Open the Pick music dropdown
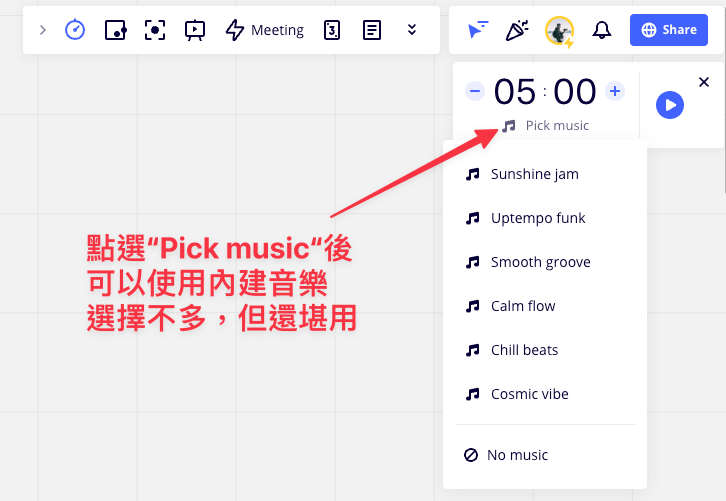 click(x=546, y=126)
